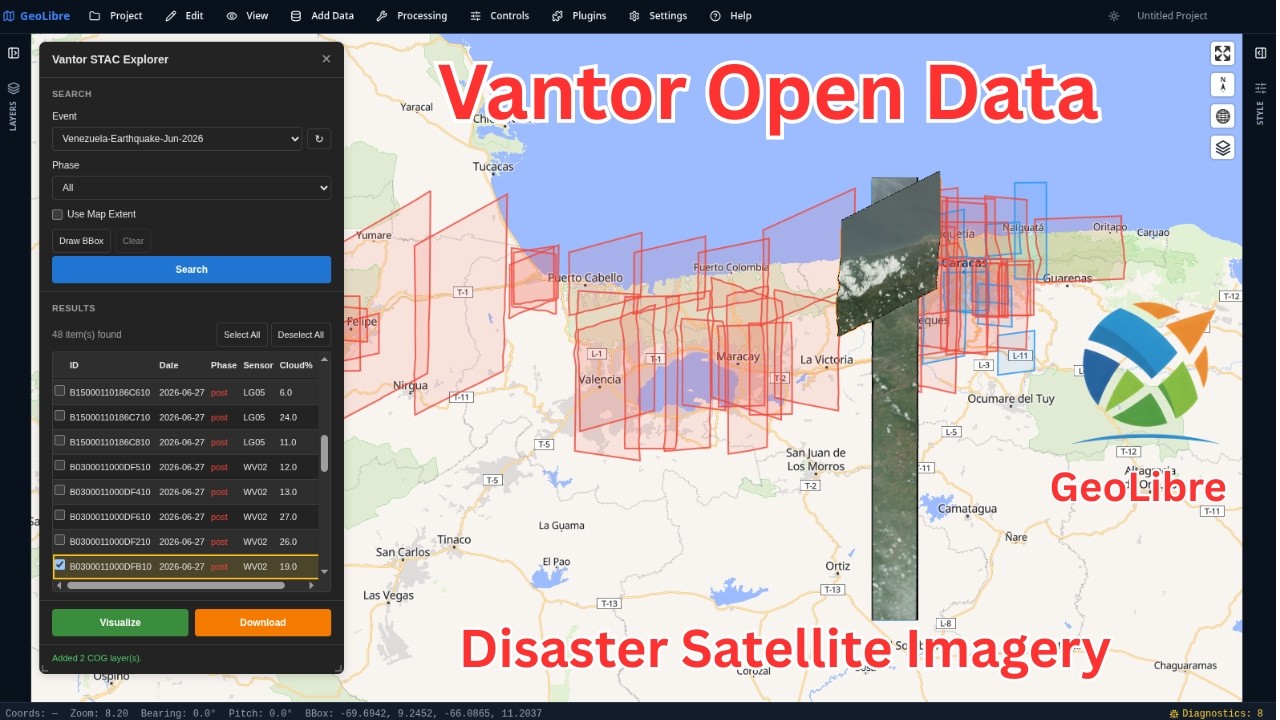The image size is (1280, 720).
Task: Check the row B0300011000DF210 checkbox
Action: point(60,540)
